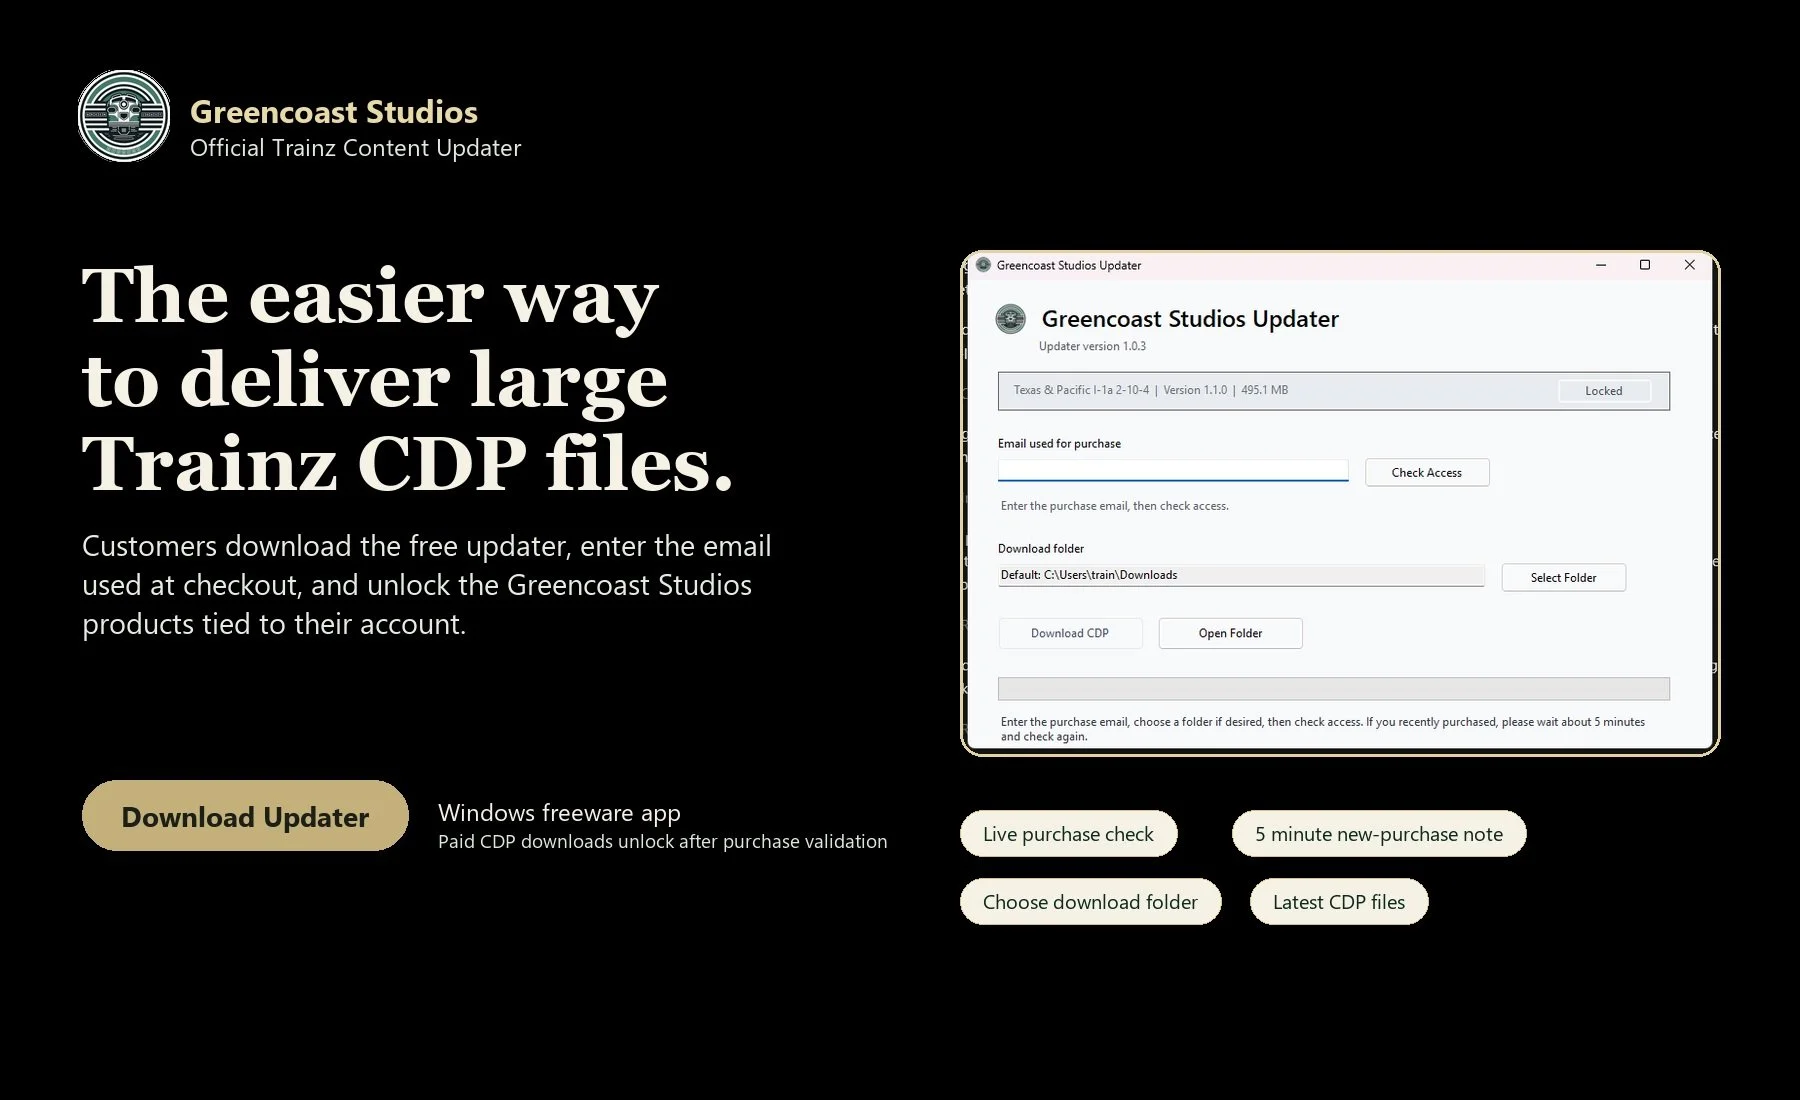The width and height of the screenshot is (1800, 1100).
Task: Click the Greencoast Studios brand name
Action: (x=334, y=111)
